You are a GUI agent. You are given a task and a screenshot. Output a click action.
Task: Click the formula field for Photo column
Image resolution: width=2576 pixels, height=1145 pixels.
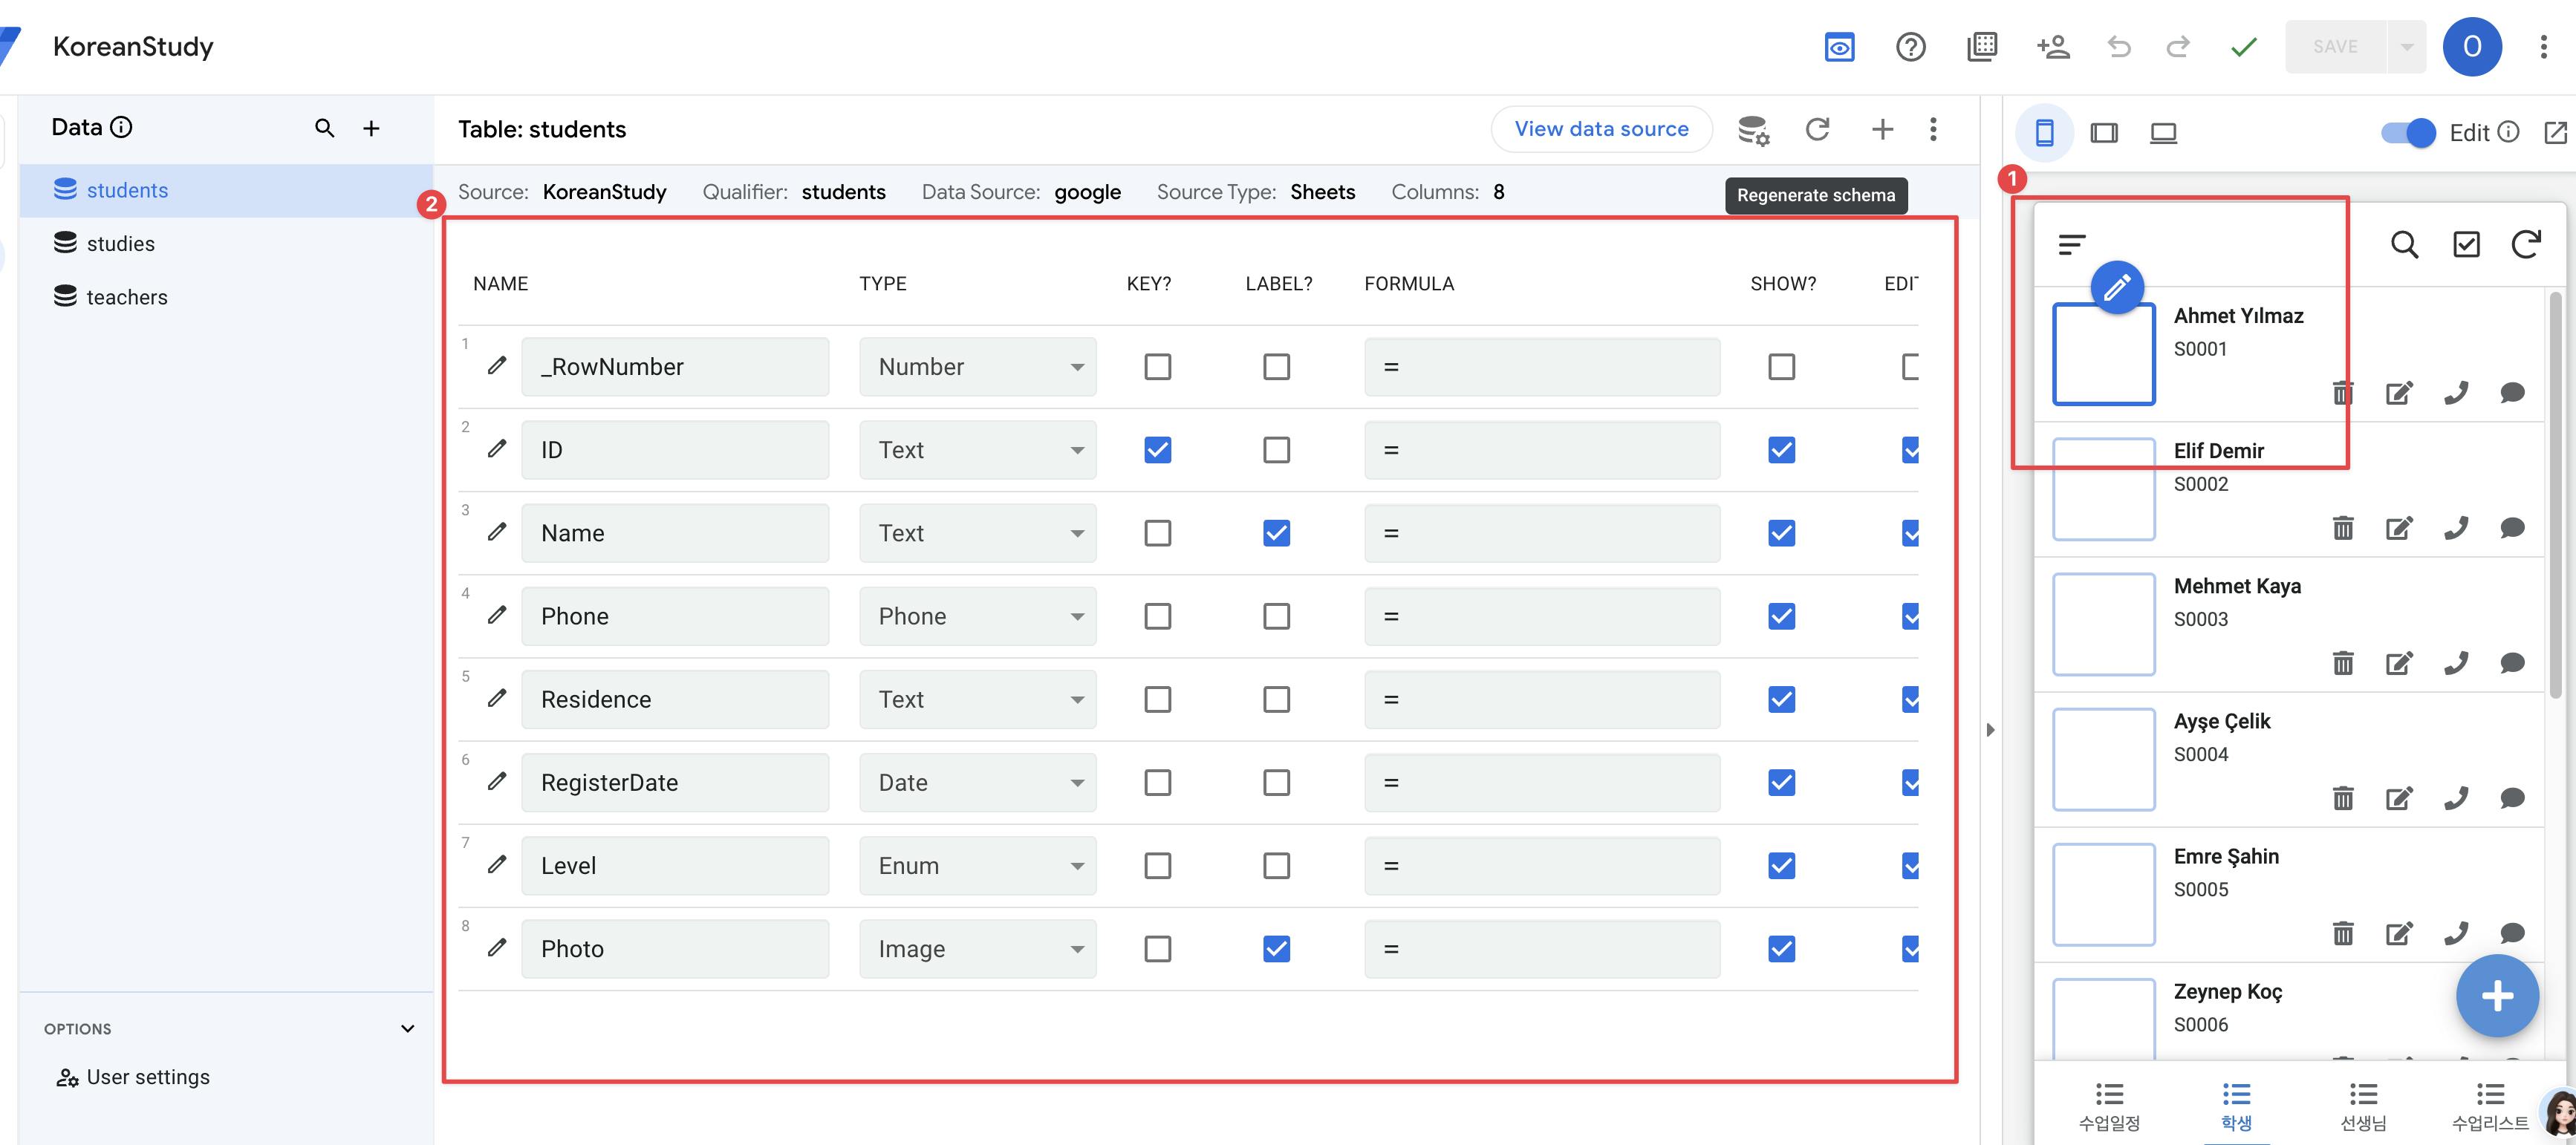1541,949
